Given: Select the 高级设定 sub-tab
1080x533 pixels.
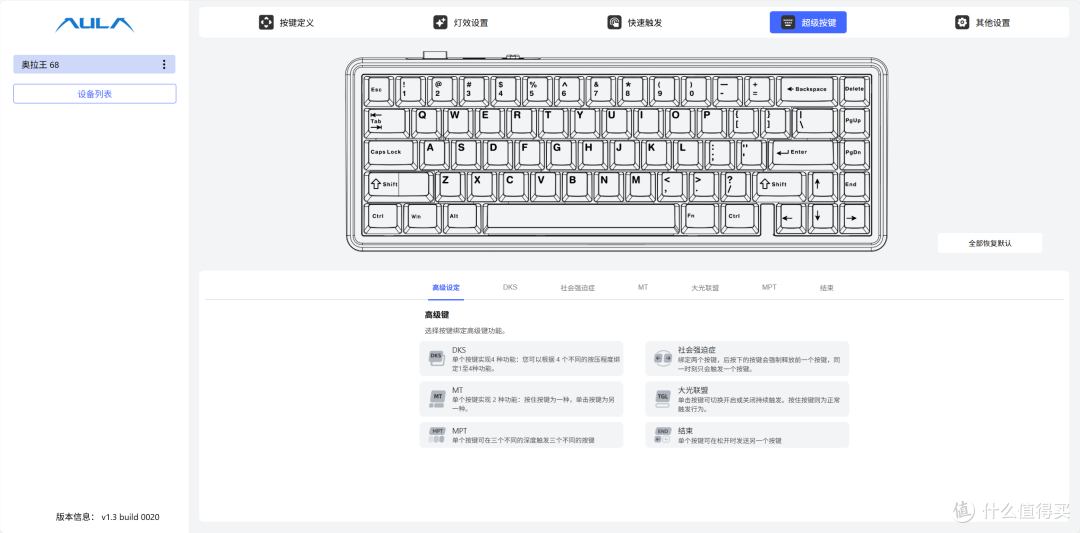Looking at the screenshot, I should 446,287.
